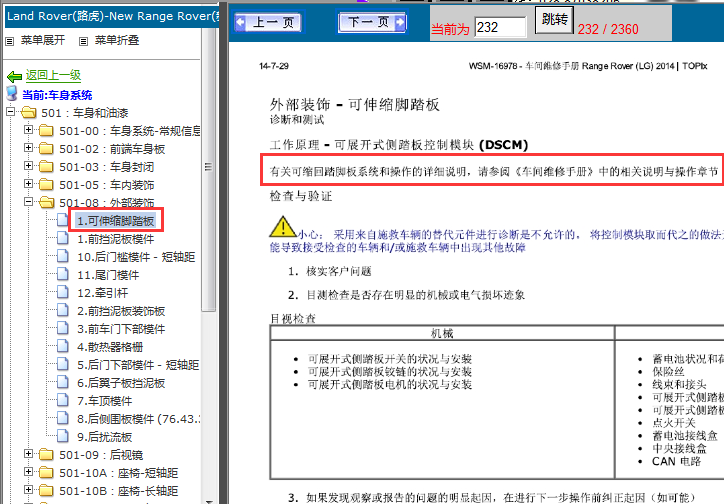Click the 501-10A folder icon
Screen dimensions: 724x504
point(46,473)
